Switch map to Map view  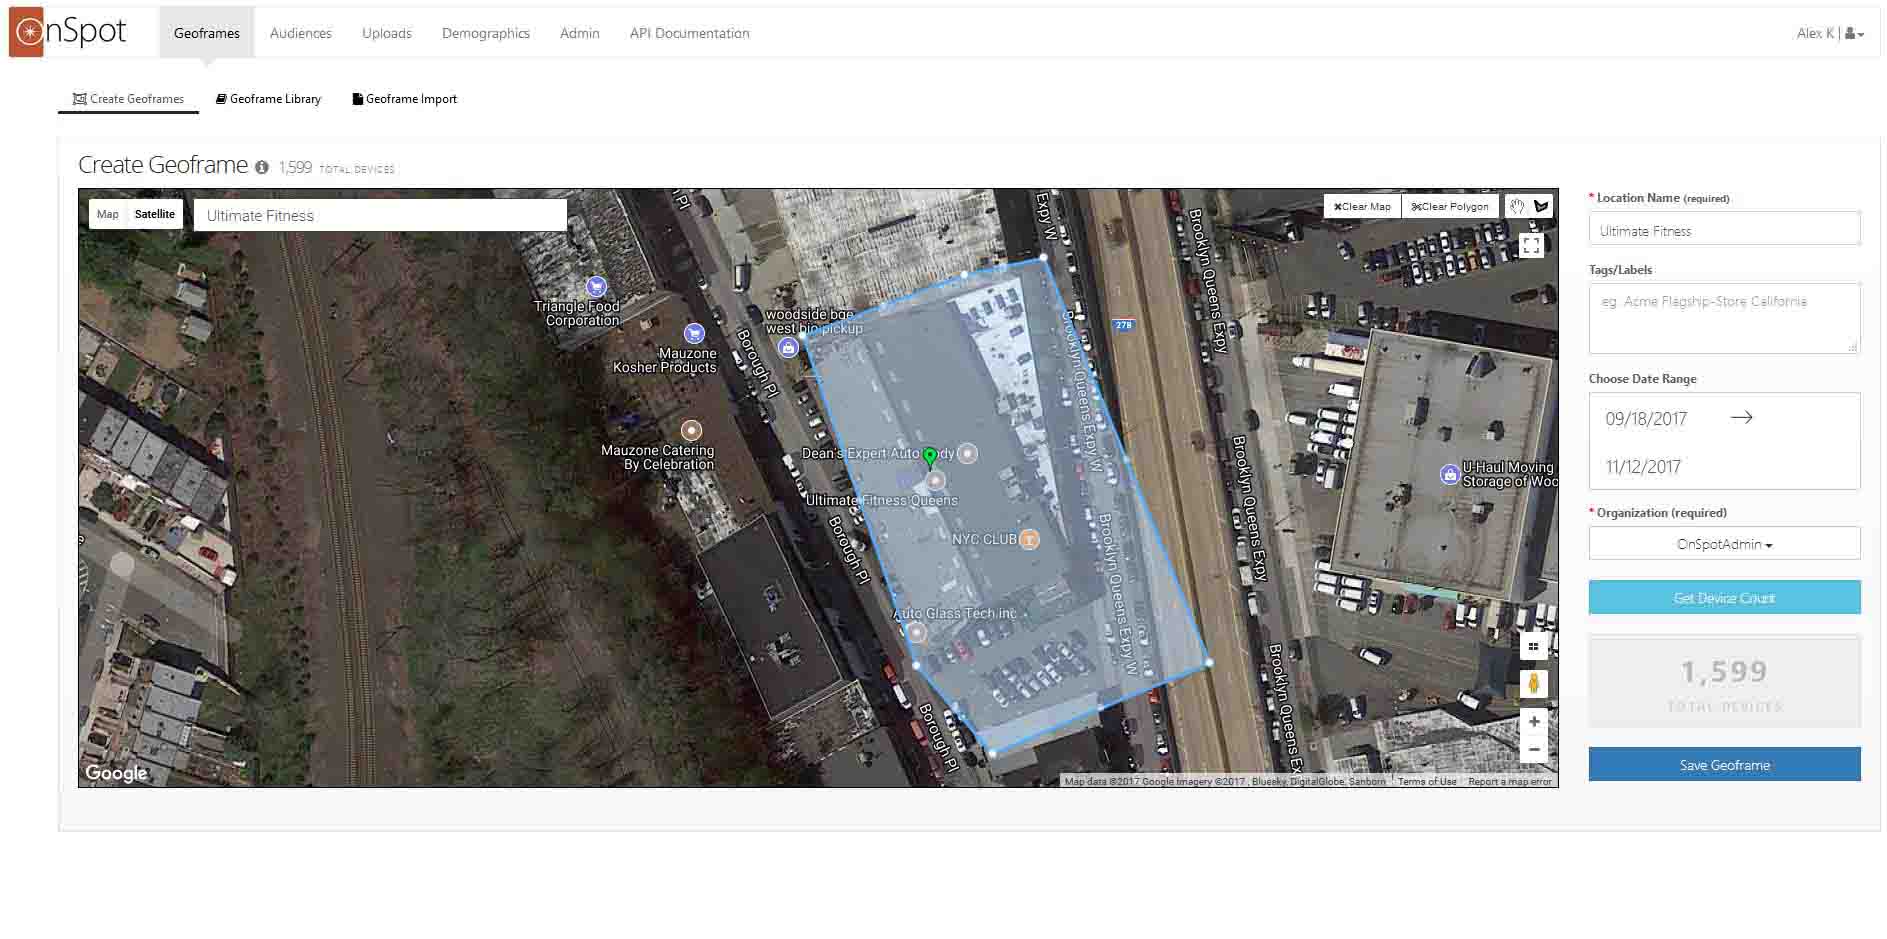pos(108,214)
